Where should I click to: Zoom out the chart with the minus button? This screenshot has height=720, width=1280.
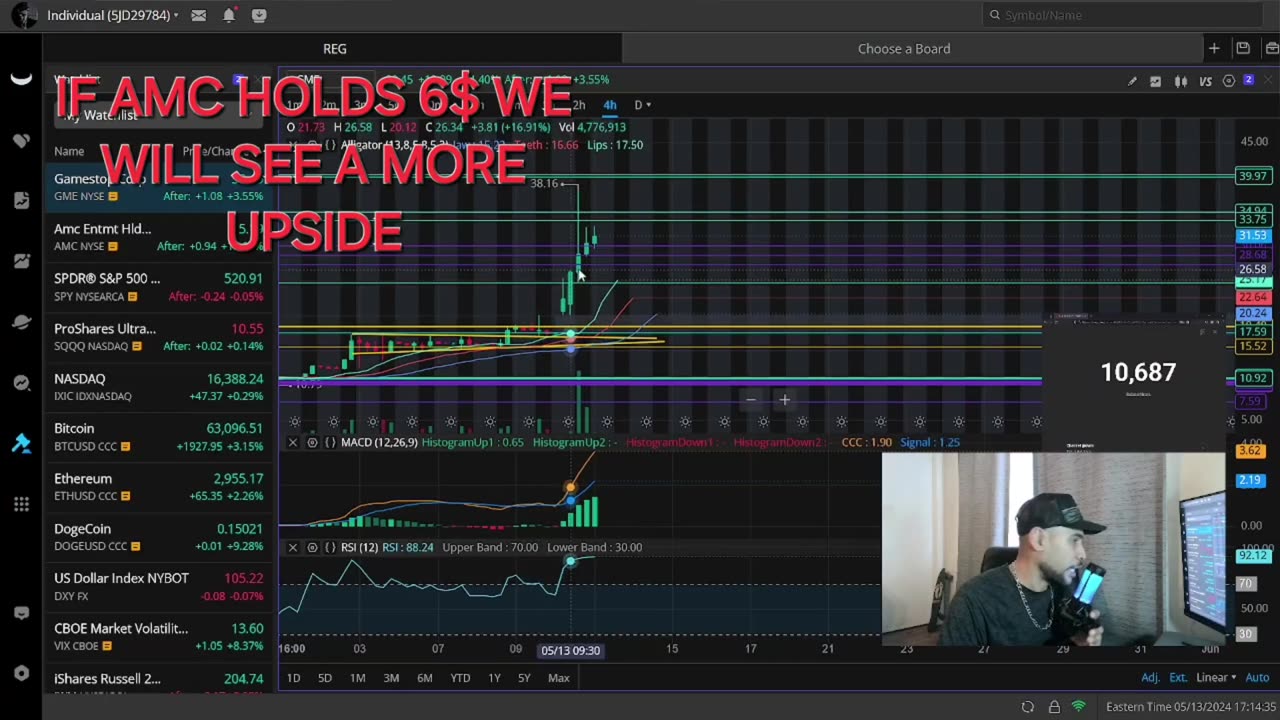tap(751, 400)
